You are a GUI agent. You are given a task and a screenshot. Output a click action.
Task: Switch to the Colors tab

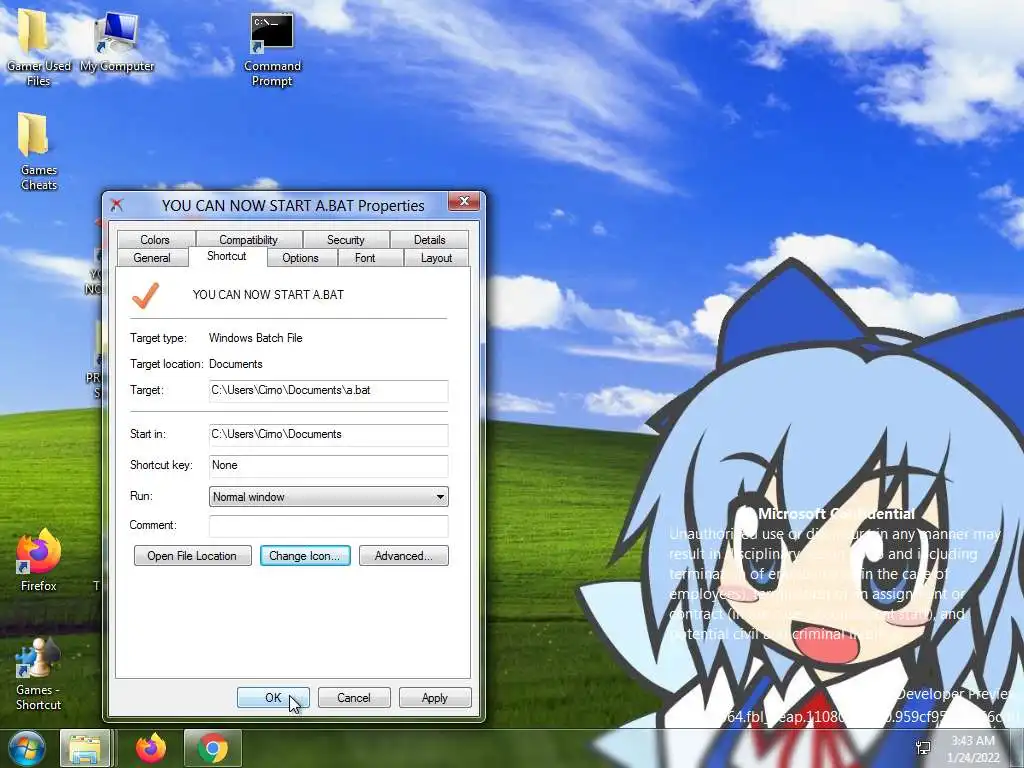(155, 240)
